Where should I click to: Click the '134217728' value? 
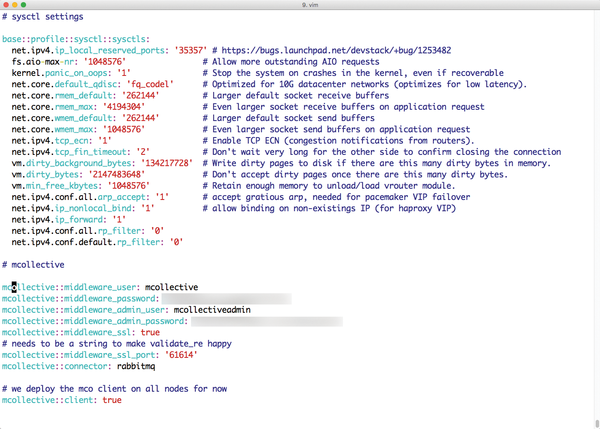point(166,163)
